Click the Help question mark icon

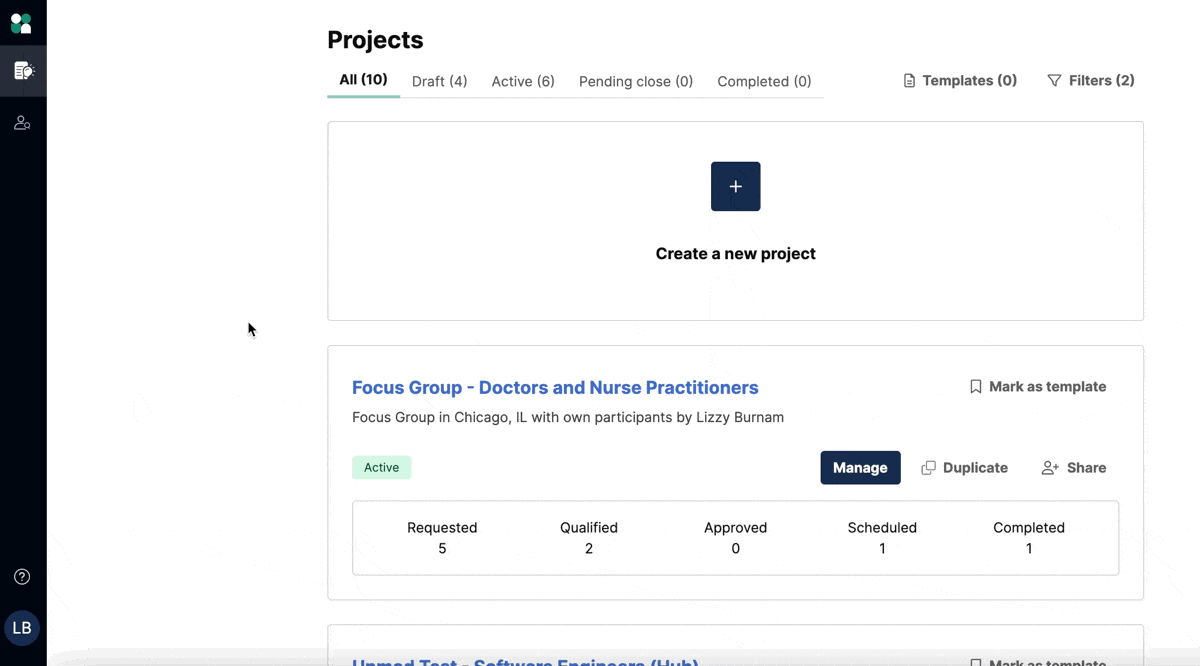pyautogui.click(x=22, y=577)
